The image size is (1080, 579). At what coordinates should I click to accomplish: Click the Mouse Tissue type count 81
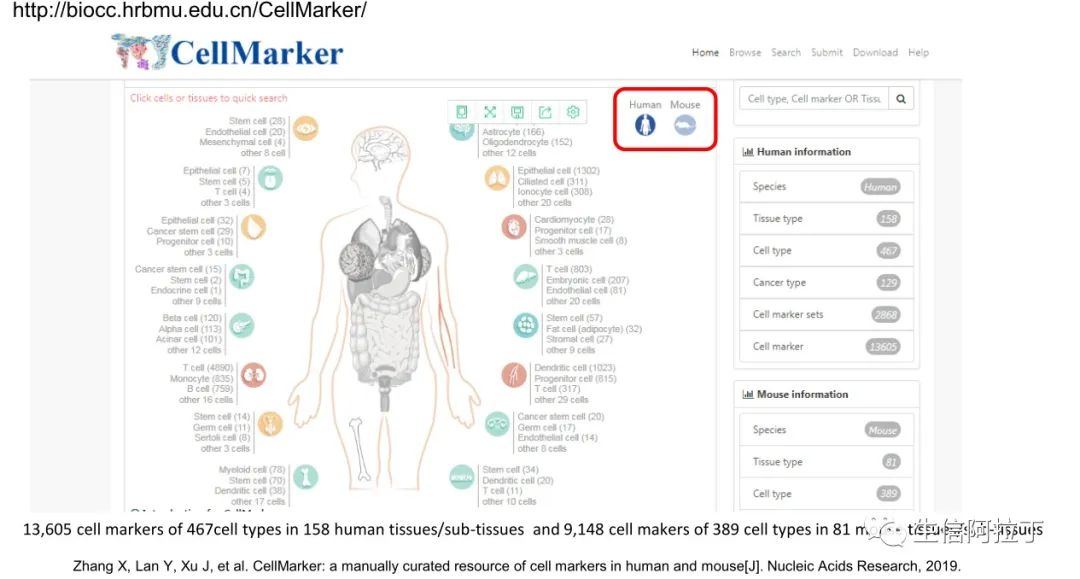coord(891,462)
